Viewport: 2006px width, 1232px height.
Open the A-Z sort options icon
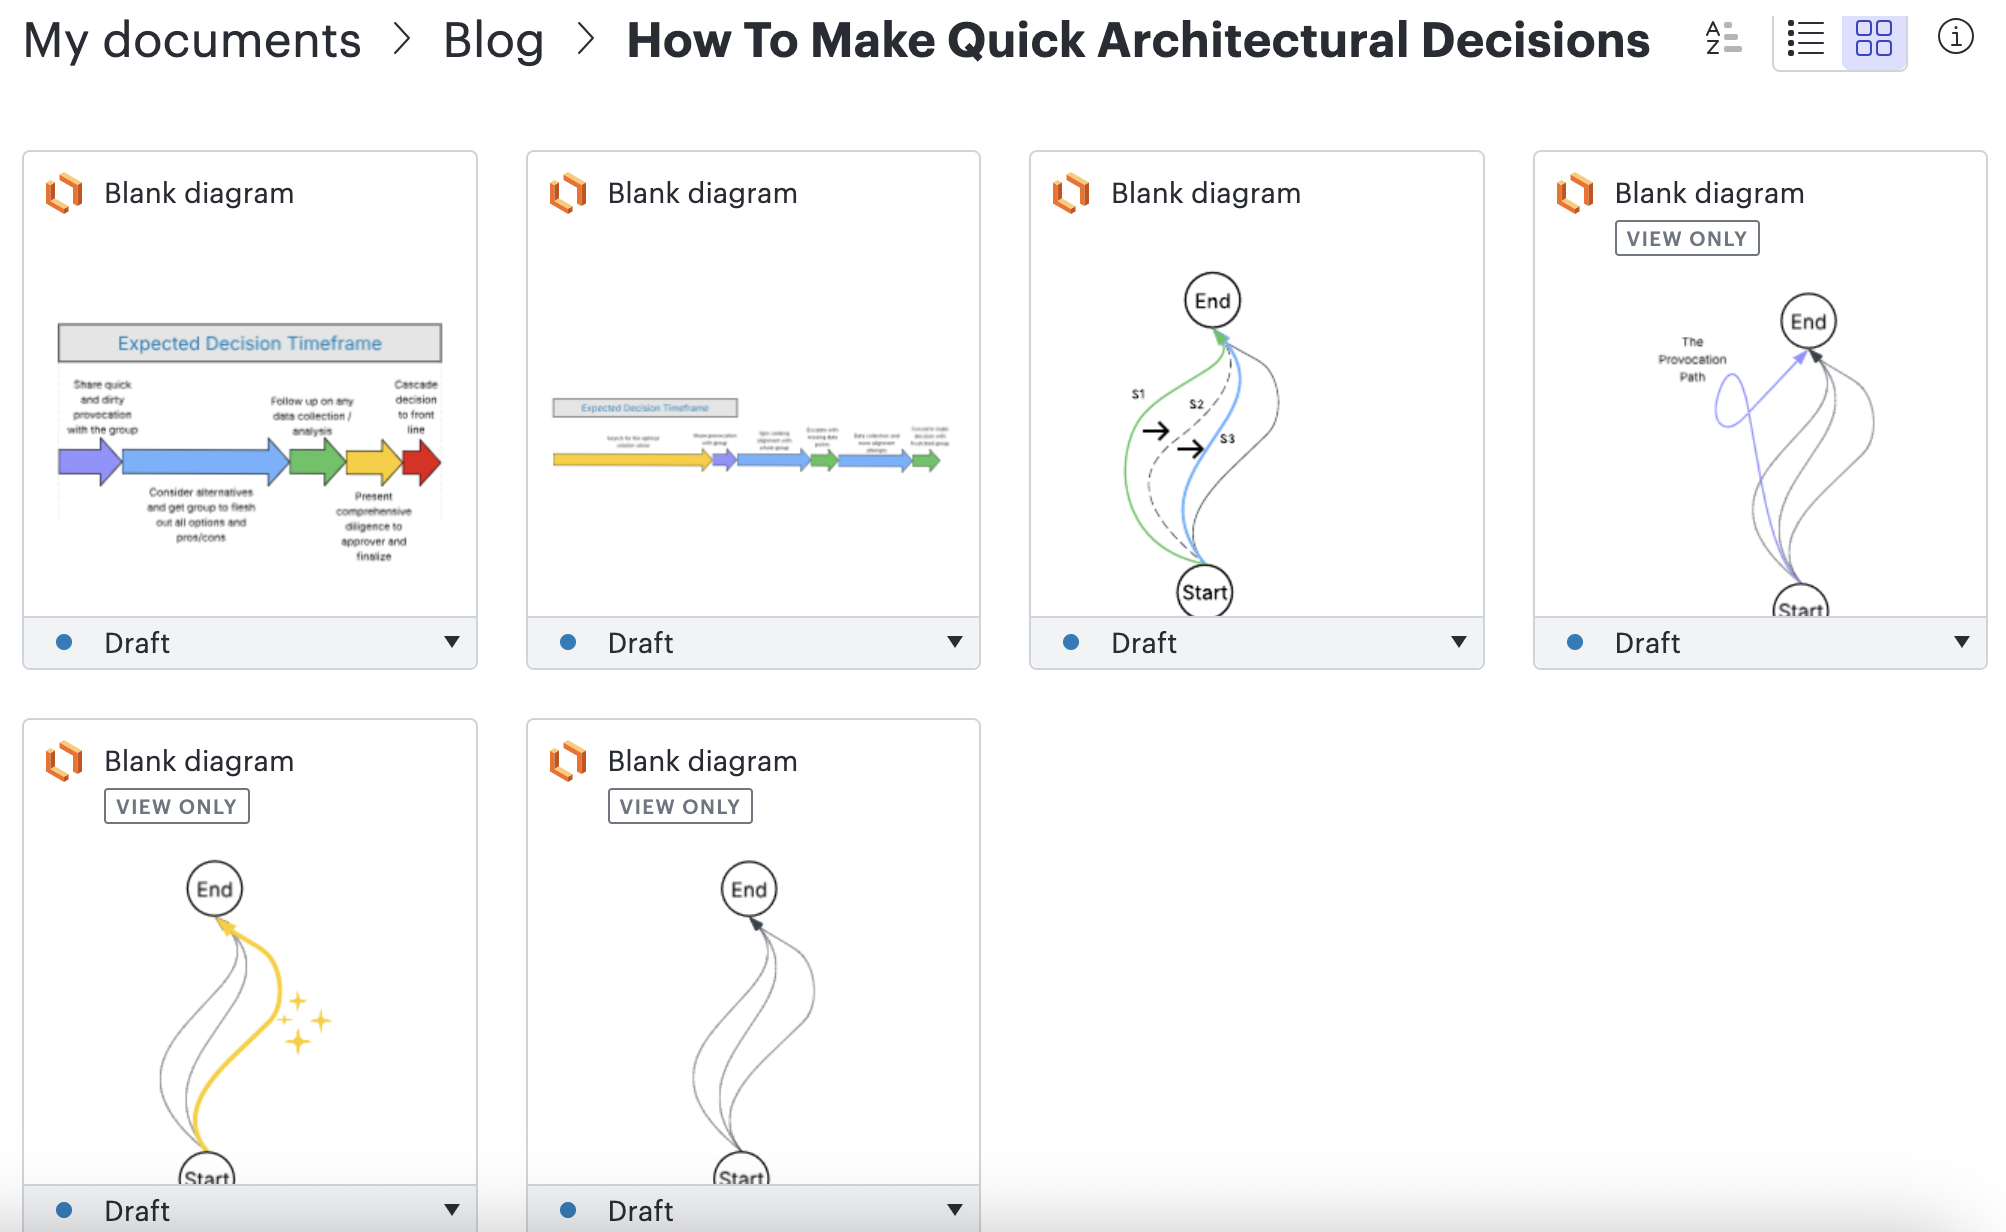[1723, 39]
